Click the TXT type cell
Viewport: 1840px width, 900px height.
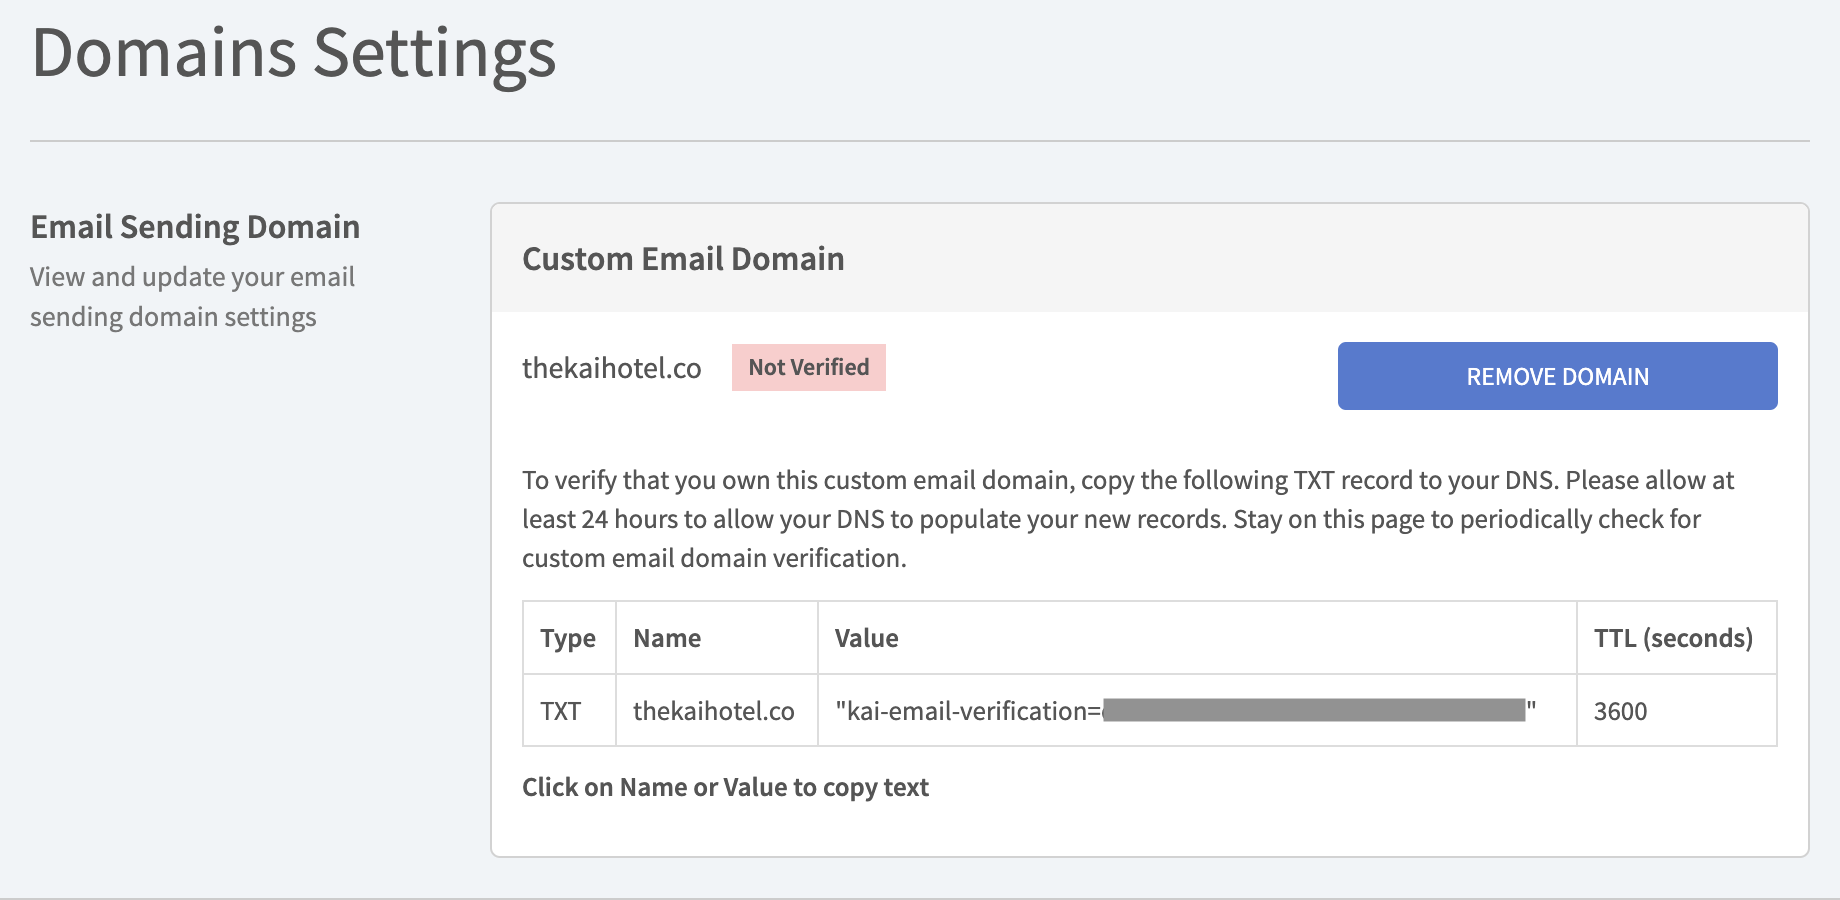pyautogui.click(x=561, y=711)
